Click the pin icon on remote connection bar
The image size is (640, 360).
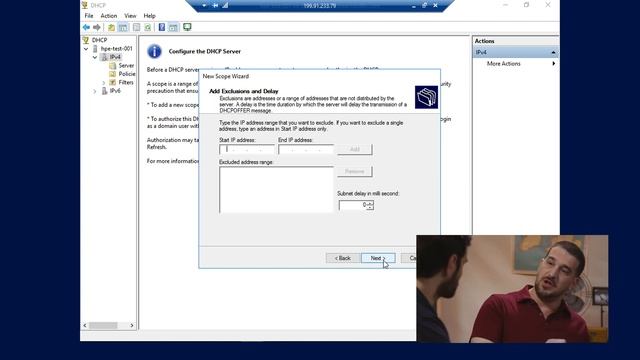coord(216,5)
